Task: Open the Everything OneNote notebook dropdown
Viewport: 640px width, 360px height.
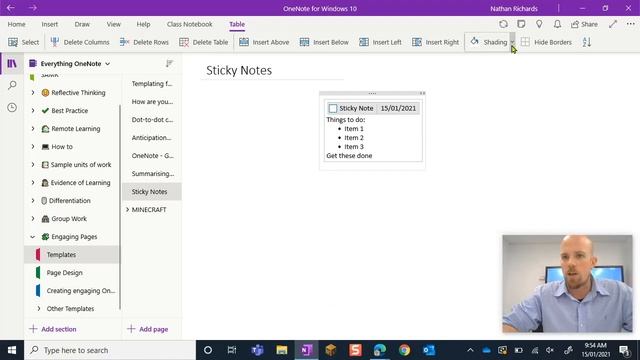Action: 108,64
